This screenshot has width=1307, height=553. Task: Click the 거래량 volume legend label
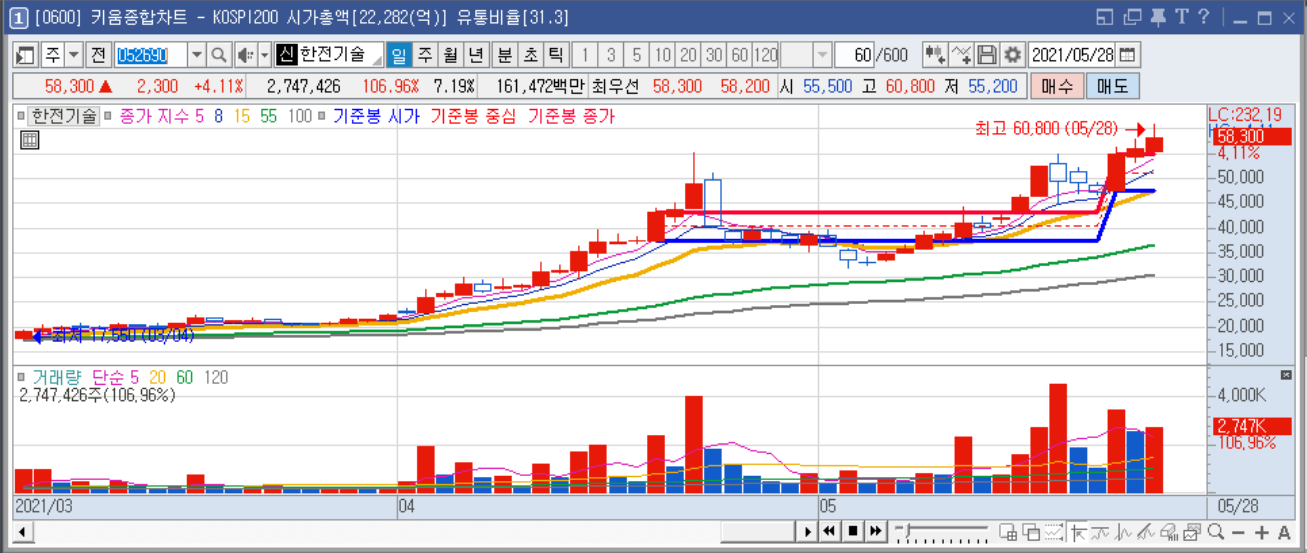point(57,377)
